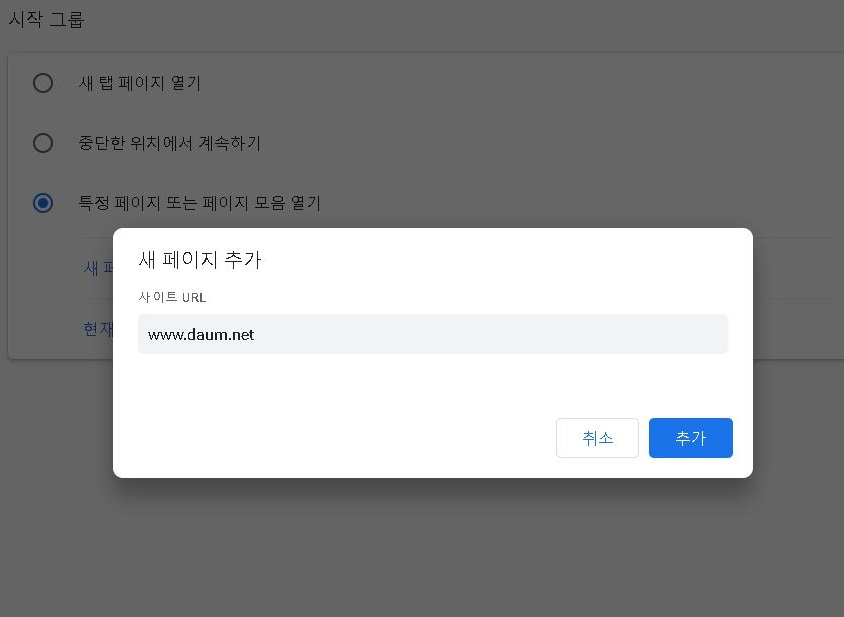Screen dimensions: 844x617
Task: Click '특정 페이지 또는 페이지 모음 열기' label
Action: [200, 203]
